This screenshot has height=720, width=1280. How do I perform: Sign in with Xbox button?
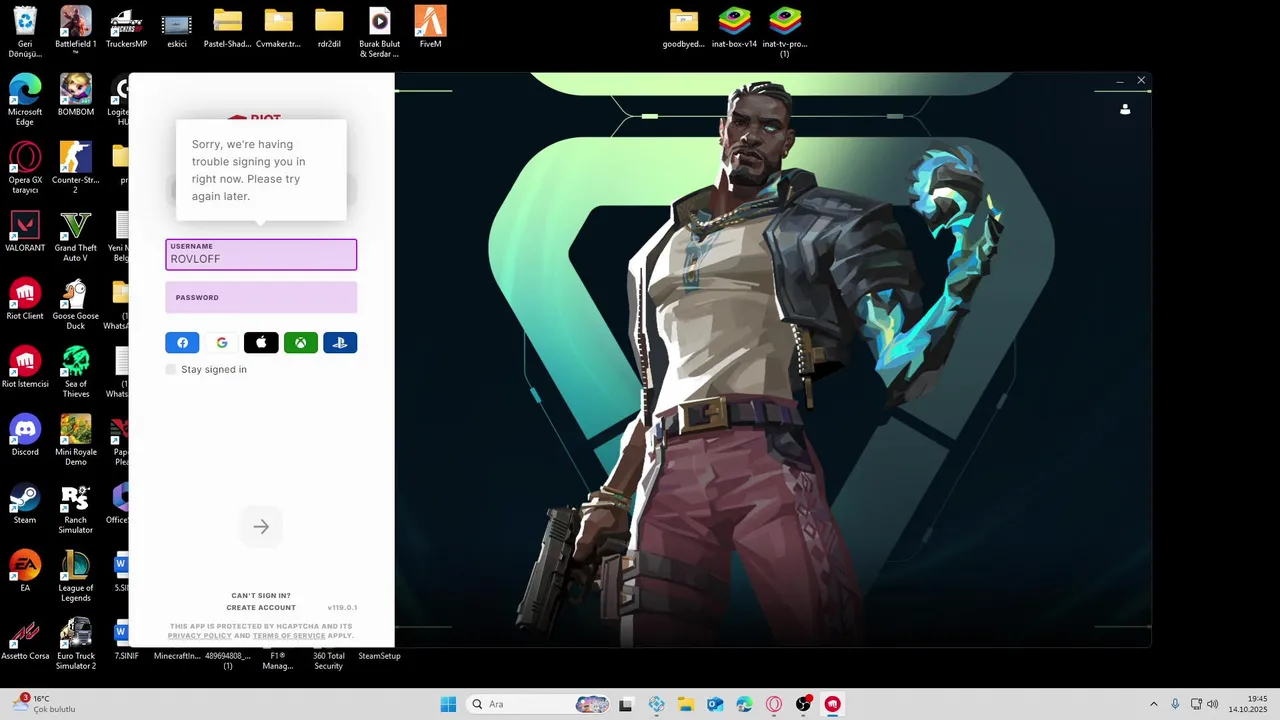coord(300,343)
